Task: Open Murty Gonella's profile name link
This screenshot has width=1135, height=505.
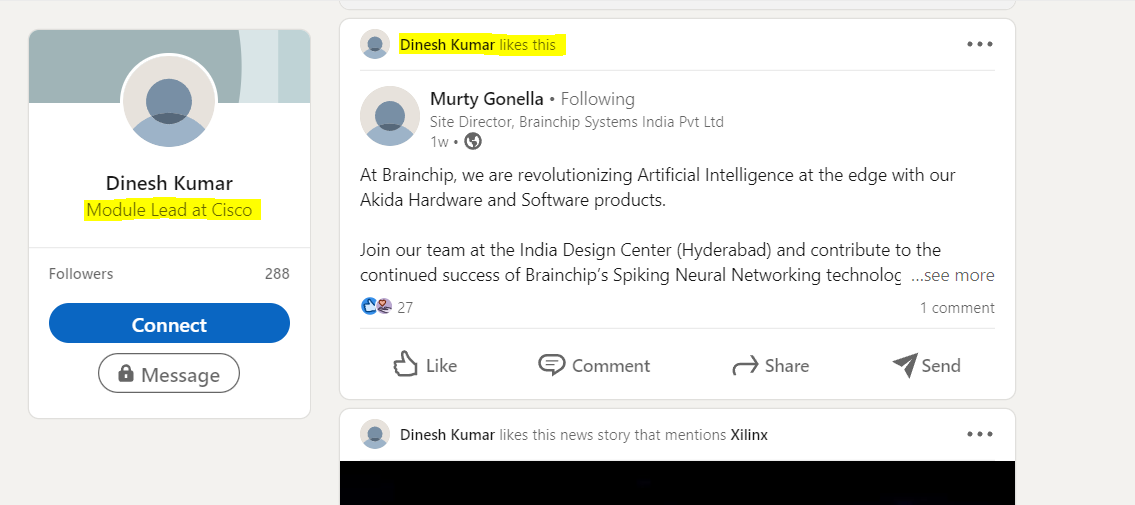Action: [486, 98]
